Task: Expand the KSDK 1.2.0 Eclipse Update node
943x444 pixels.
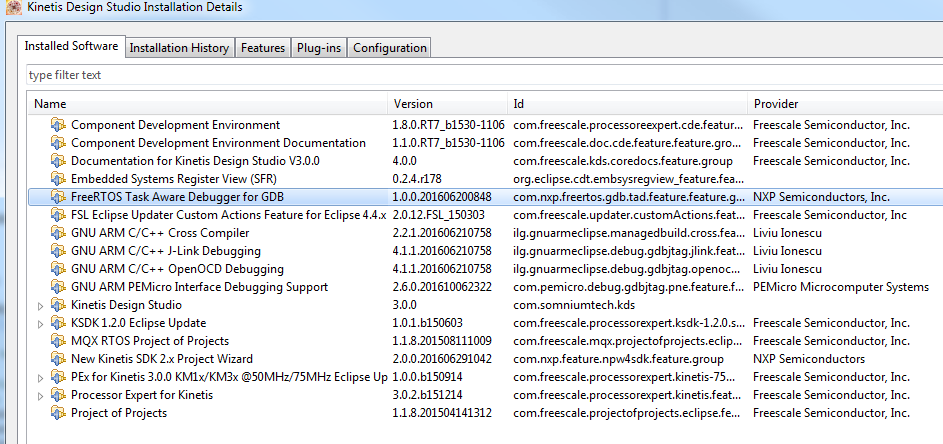Action: pyautogui.click(x=40, y=323)
